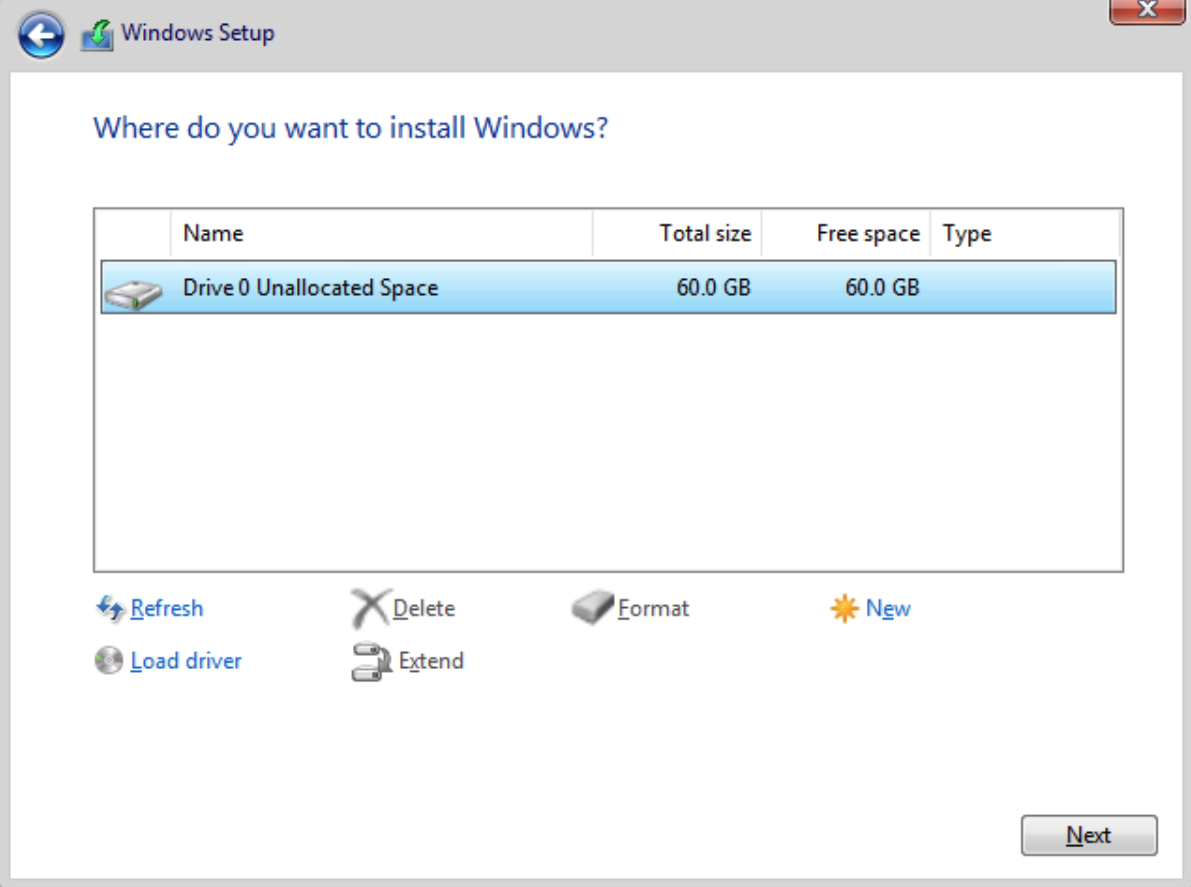This screenshot has height=887, width=1191.
Task: Click the Refresh link text
Action: [x=166, y=608]
